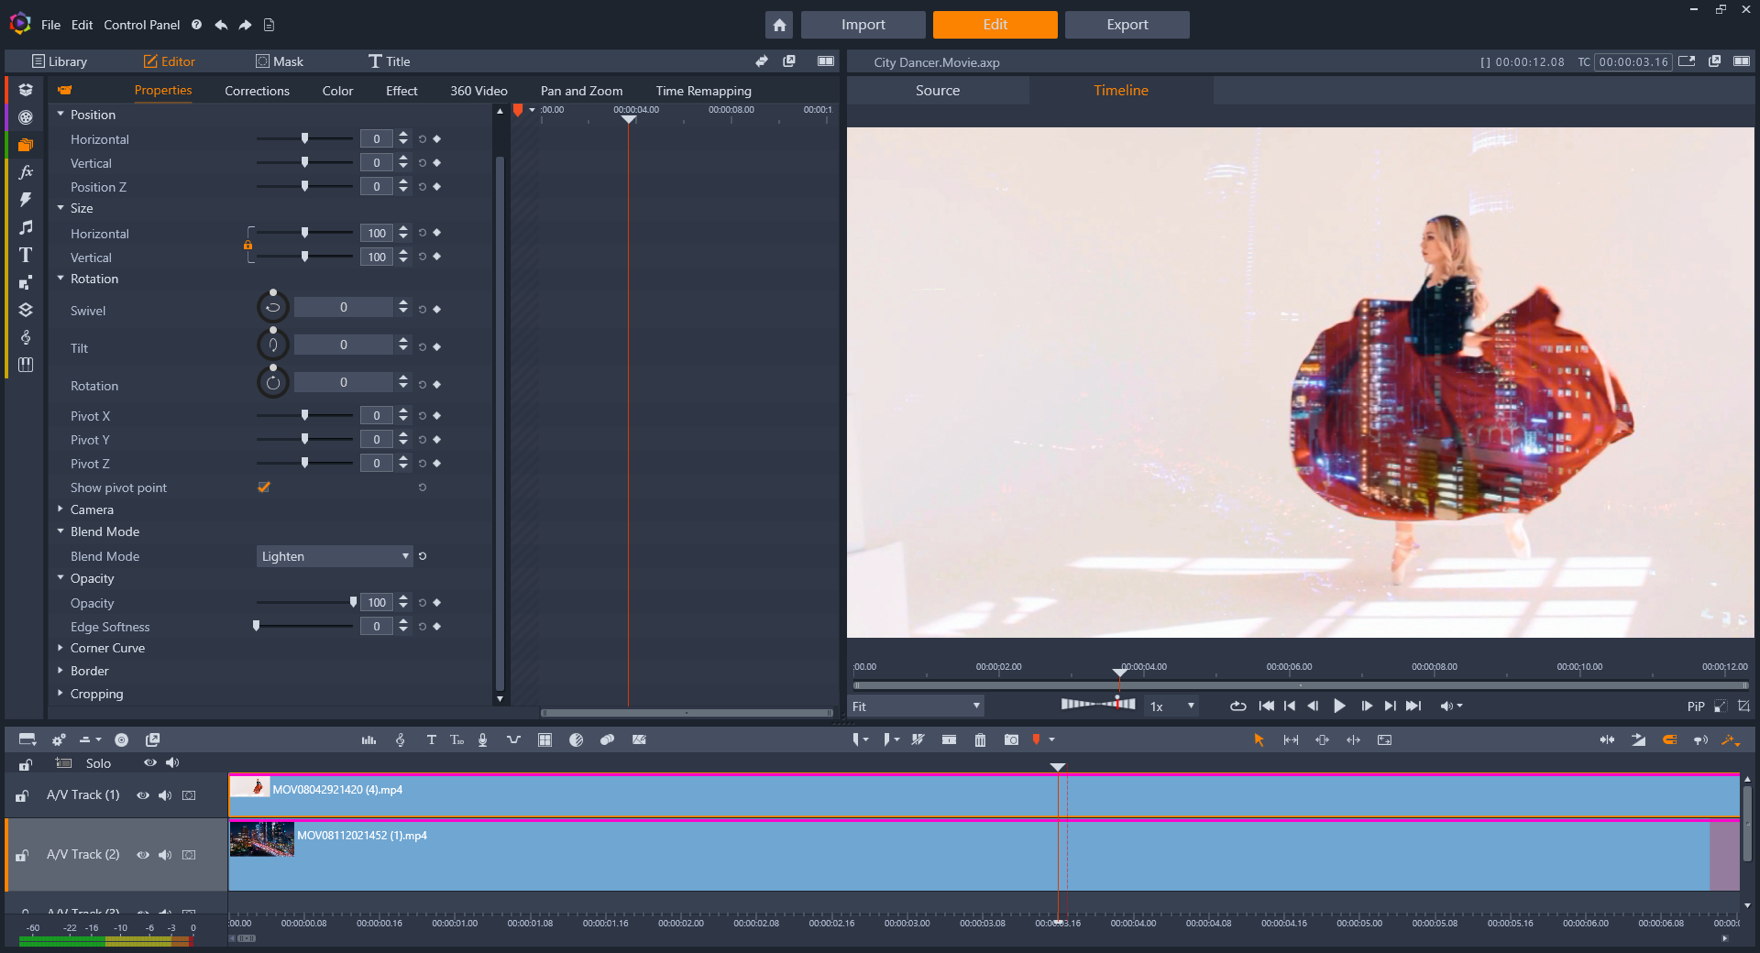Switch to the Color tab
Screen dimensions: 1760x953
point(337,91)
